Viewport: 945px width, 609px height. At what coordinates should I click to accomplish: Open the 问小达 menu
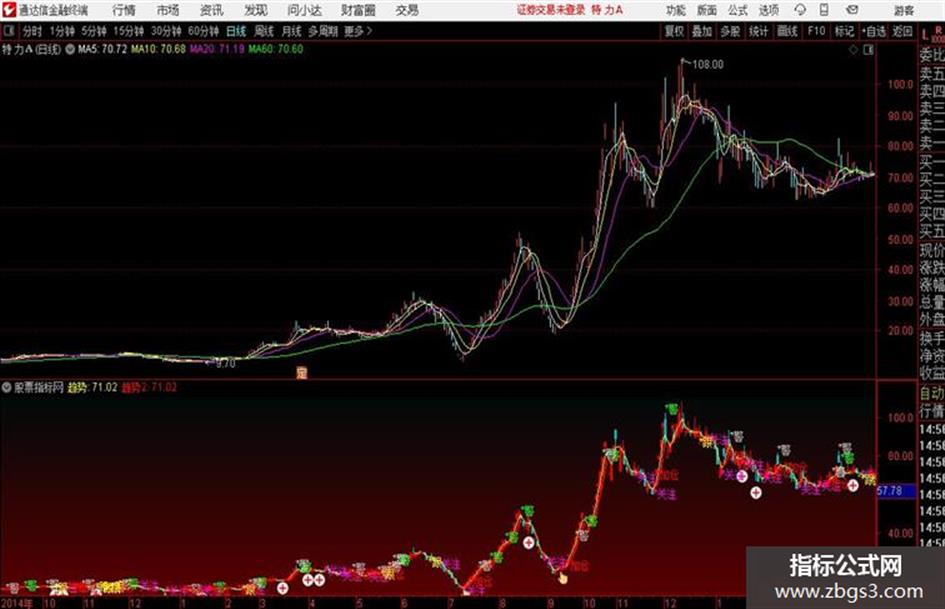coord(304,10)
